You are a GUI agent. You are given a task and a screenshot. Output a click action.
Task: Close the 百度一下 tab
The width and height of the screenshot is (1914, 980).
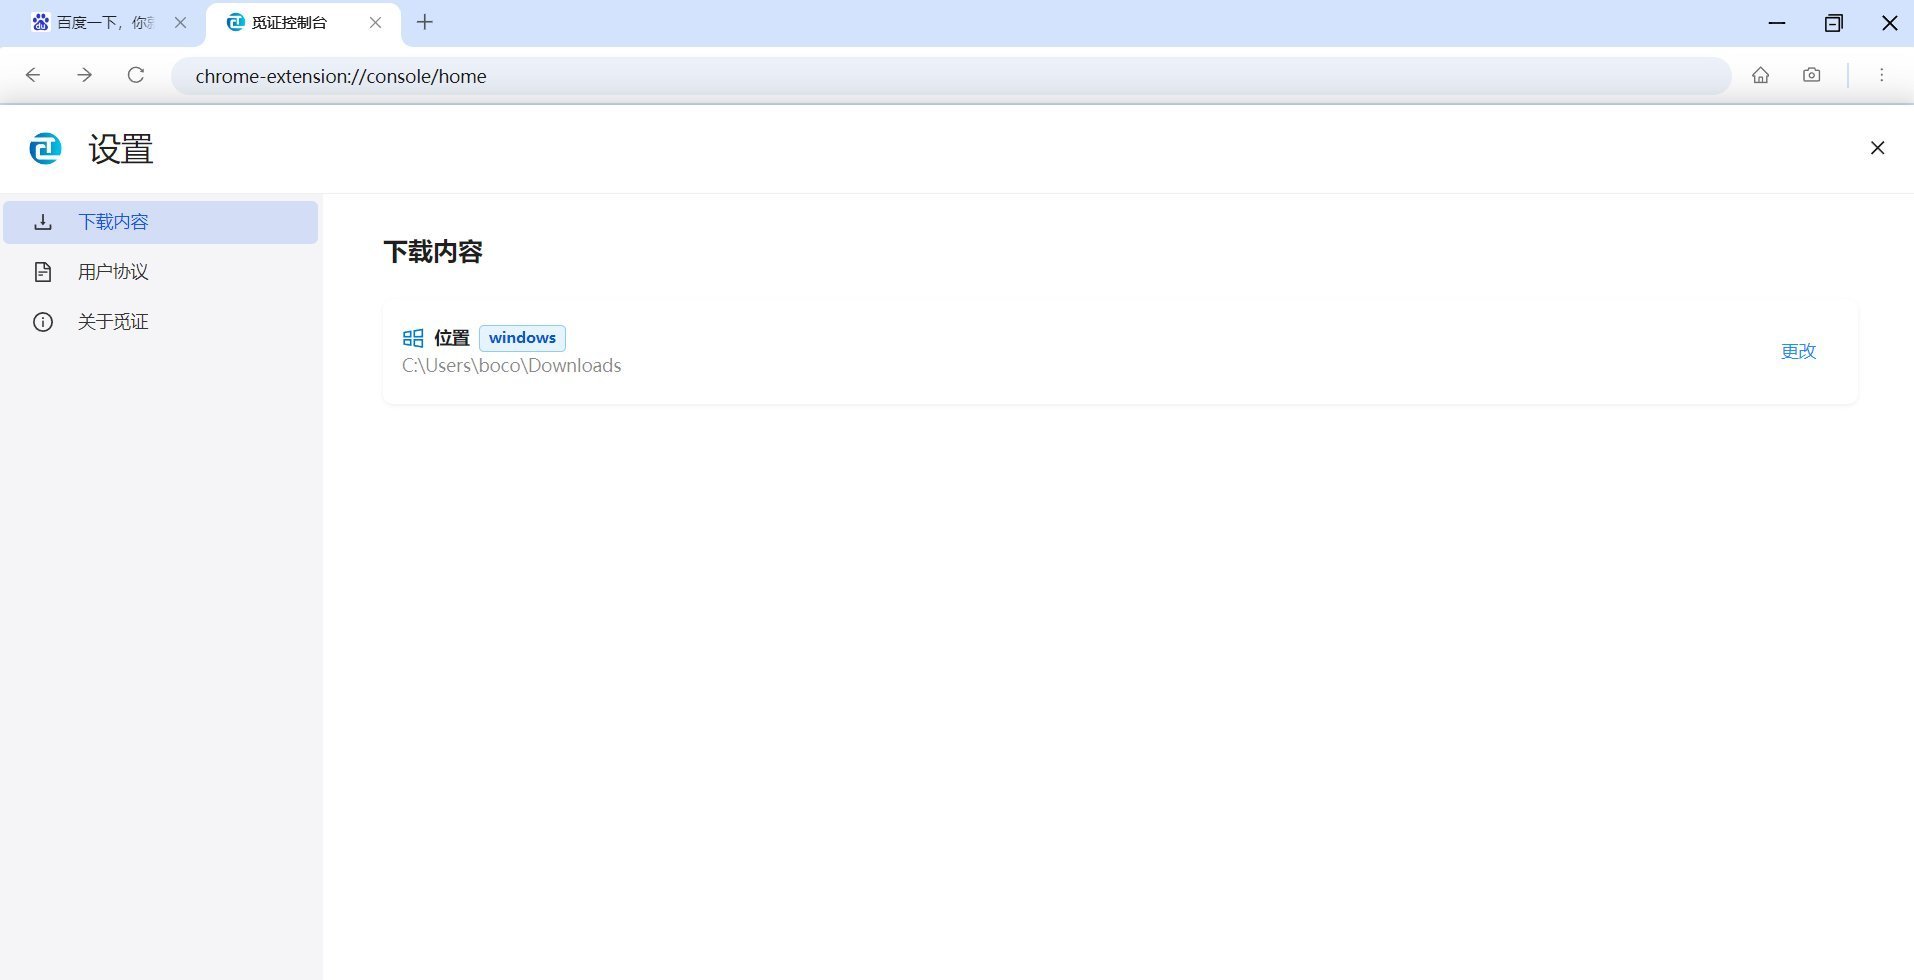(x=181, y=22)
